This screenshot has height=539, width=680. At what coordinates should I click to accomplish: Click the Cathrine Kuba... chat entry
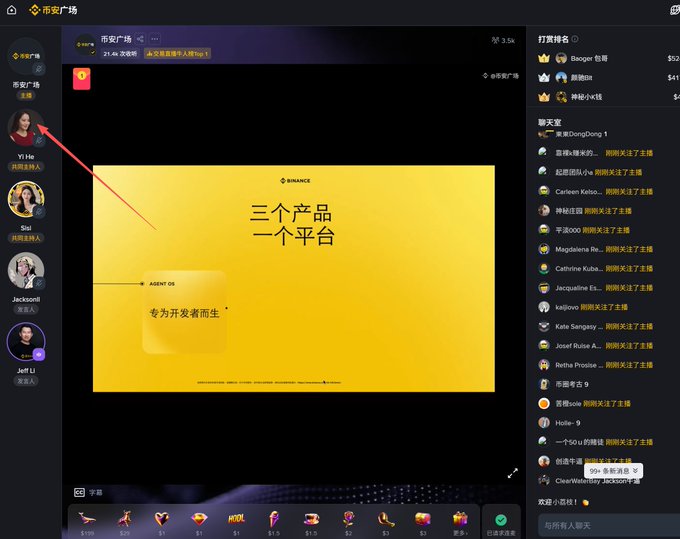tap(595, 268)
